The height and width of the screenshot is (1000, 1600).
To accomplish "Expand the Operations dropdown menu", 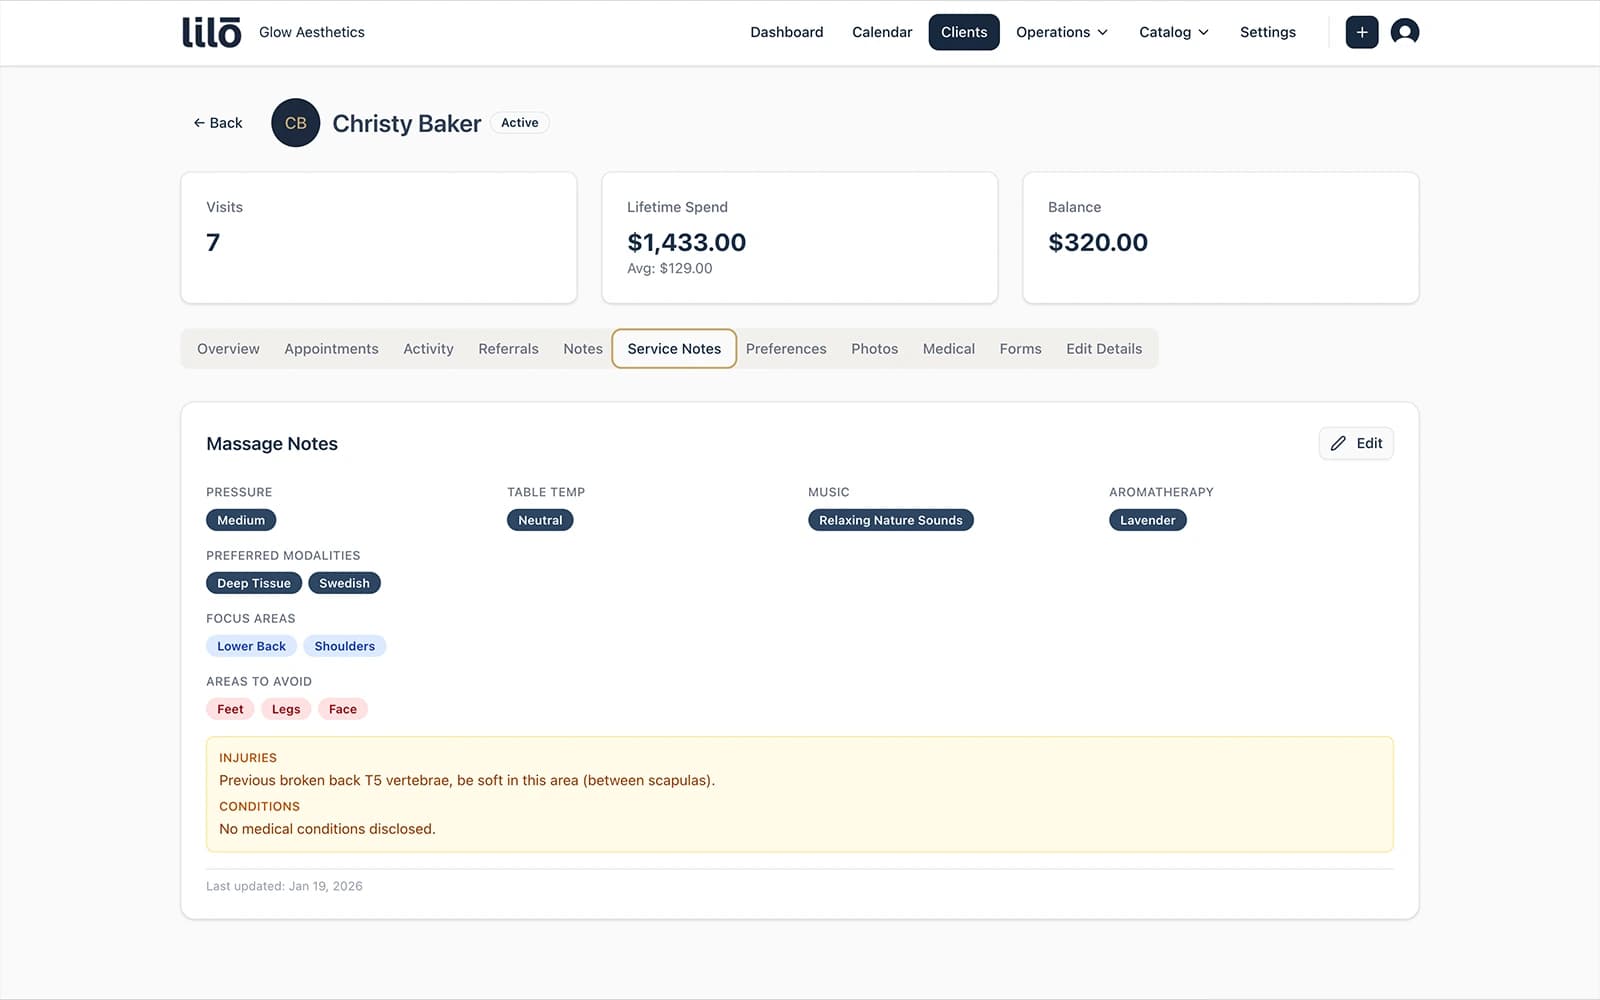I will 1061,32.
